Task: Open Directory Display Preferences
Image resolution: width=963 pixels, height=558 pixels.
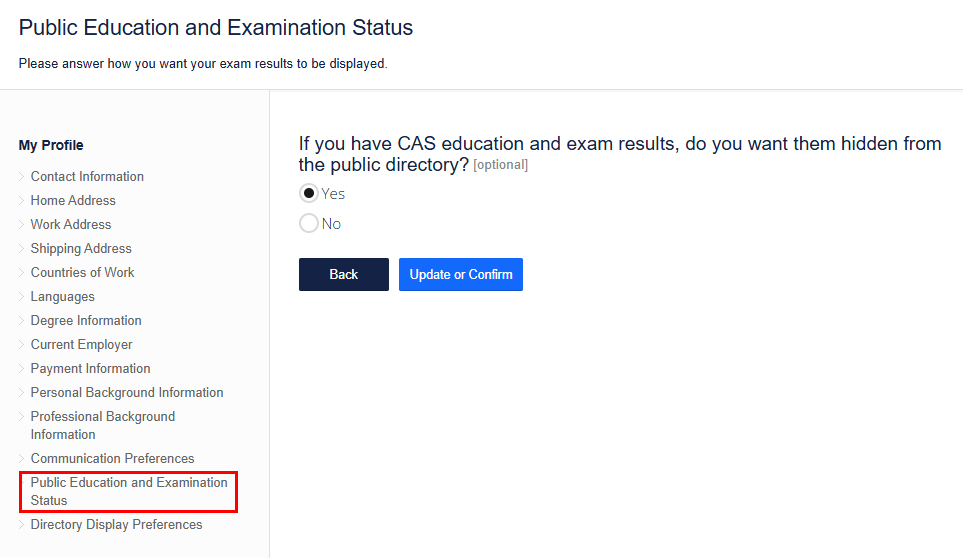Action: tap(116, 525)
